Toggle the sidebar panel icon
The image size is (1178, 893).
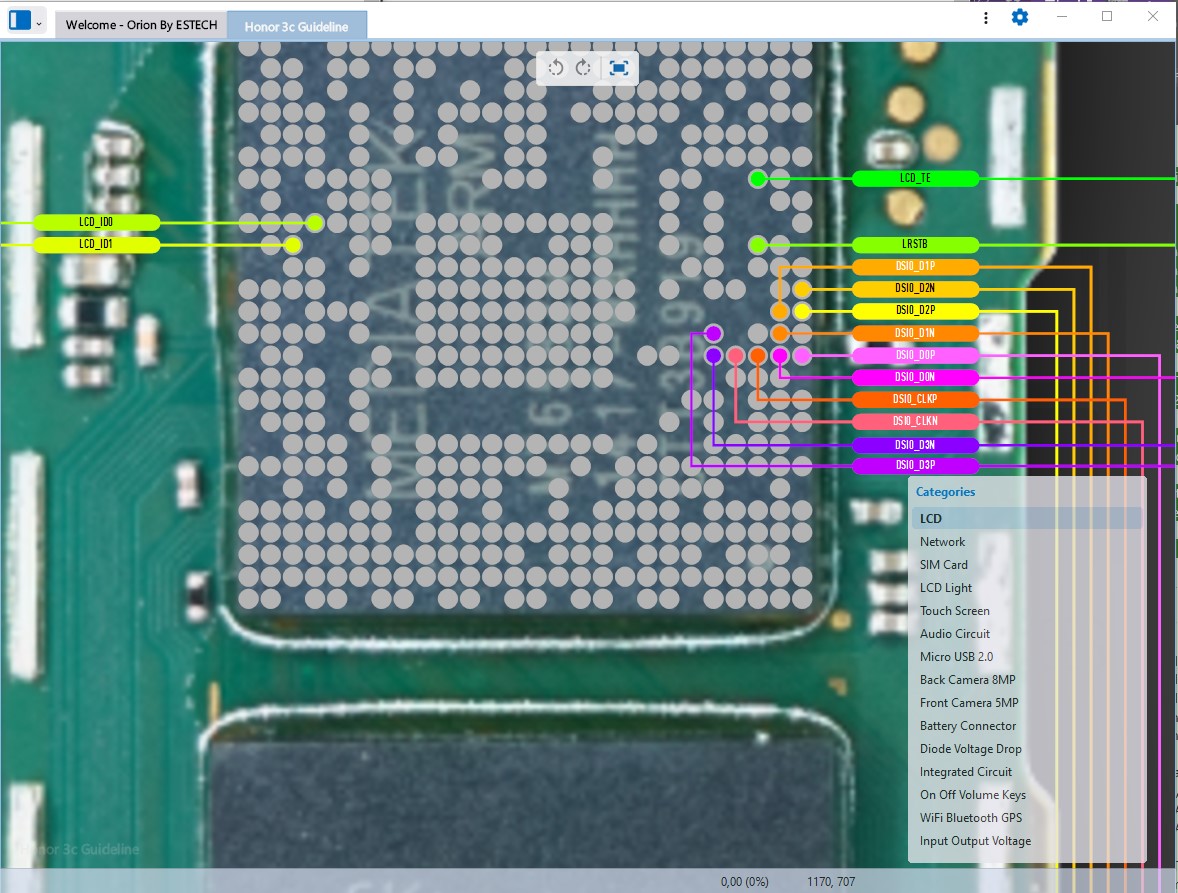20,21
